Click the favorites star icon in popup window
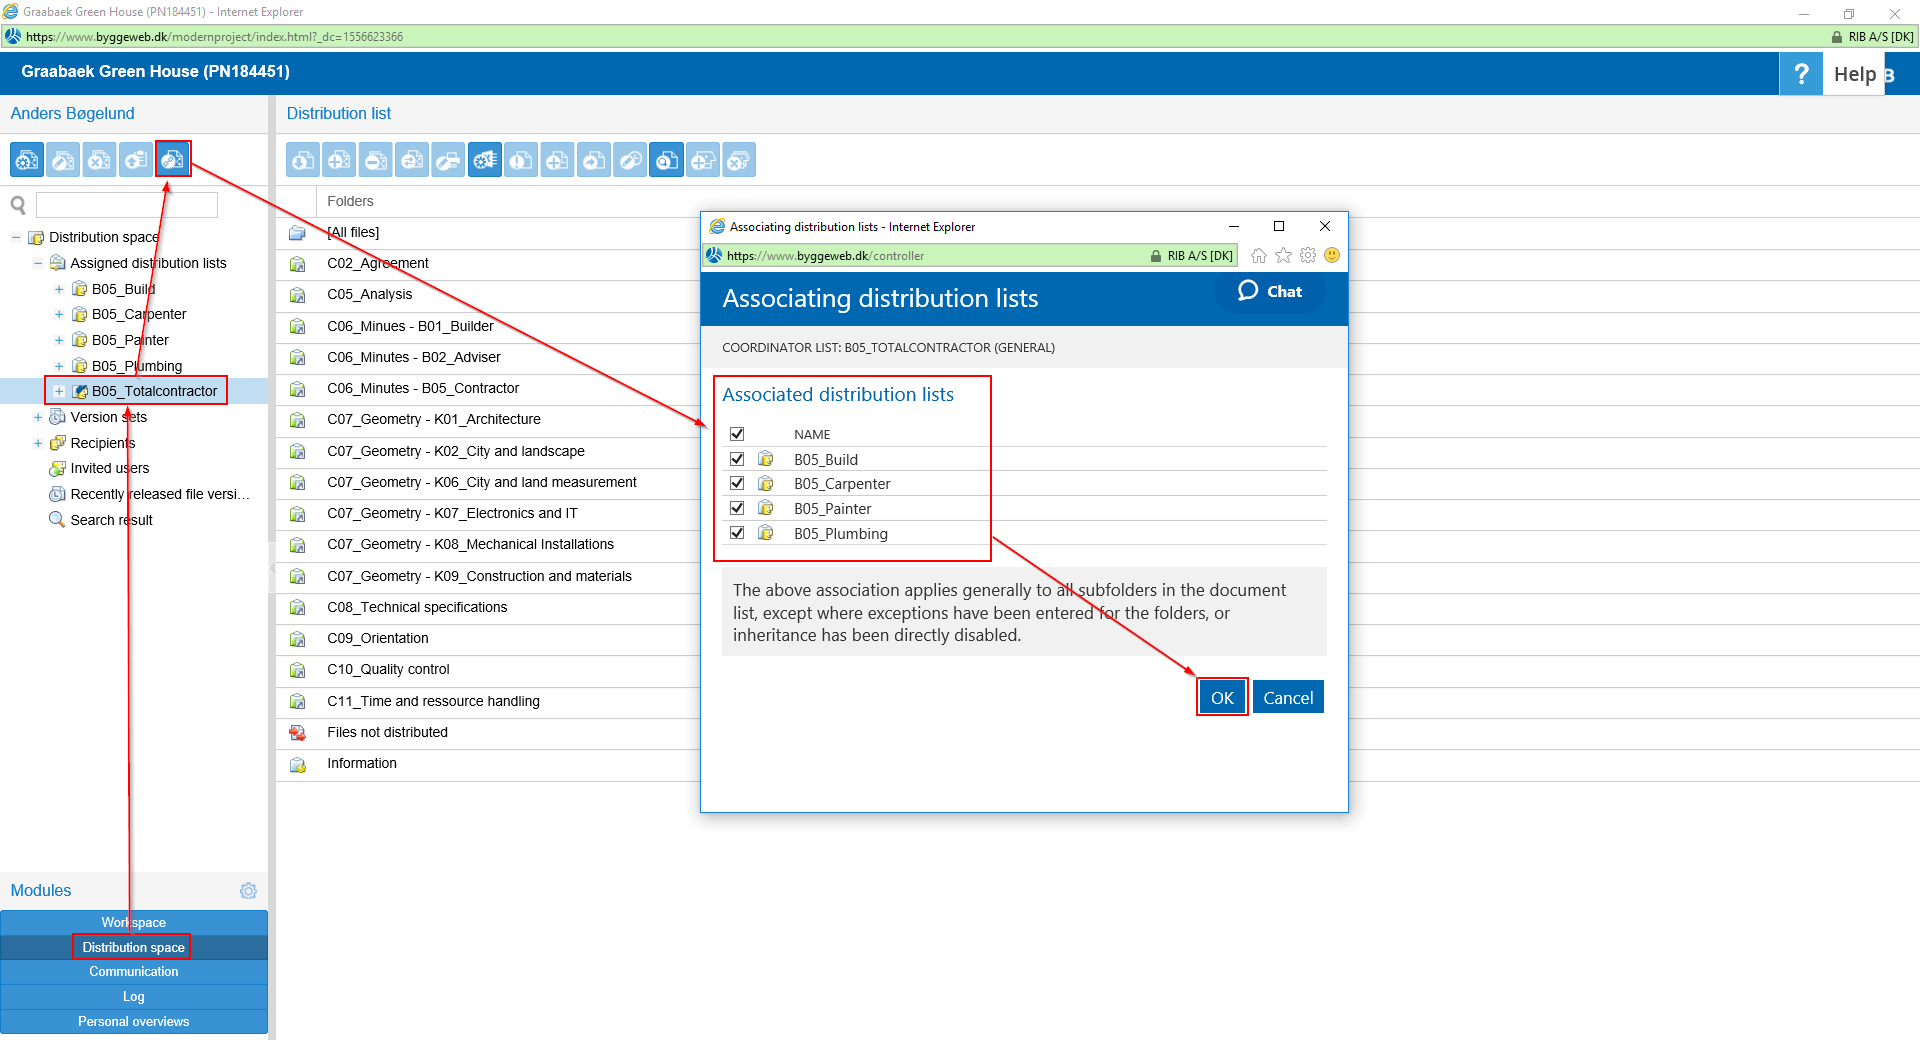Screen dimensions: 1920x1040 click(1283, 255)
